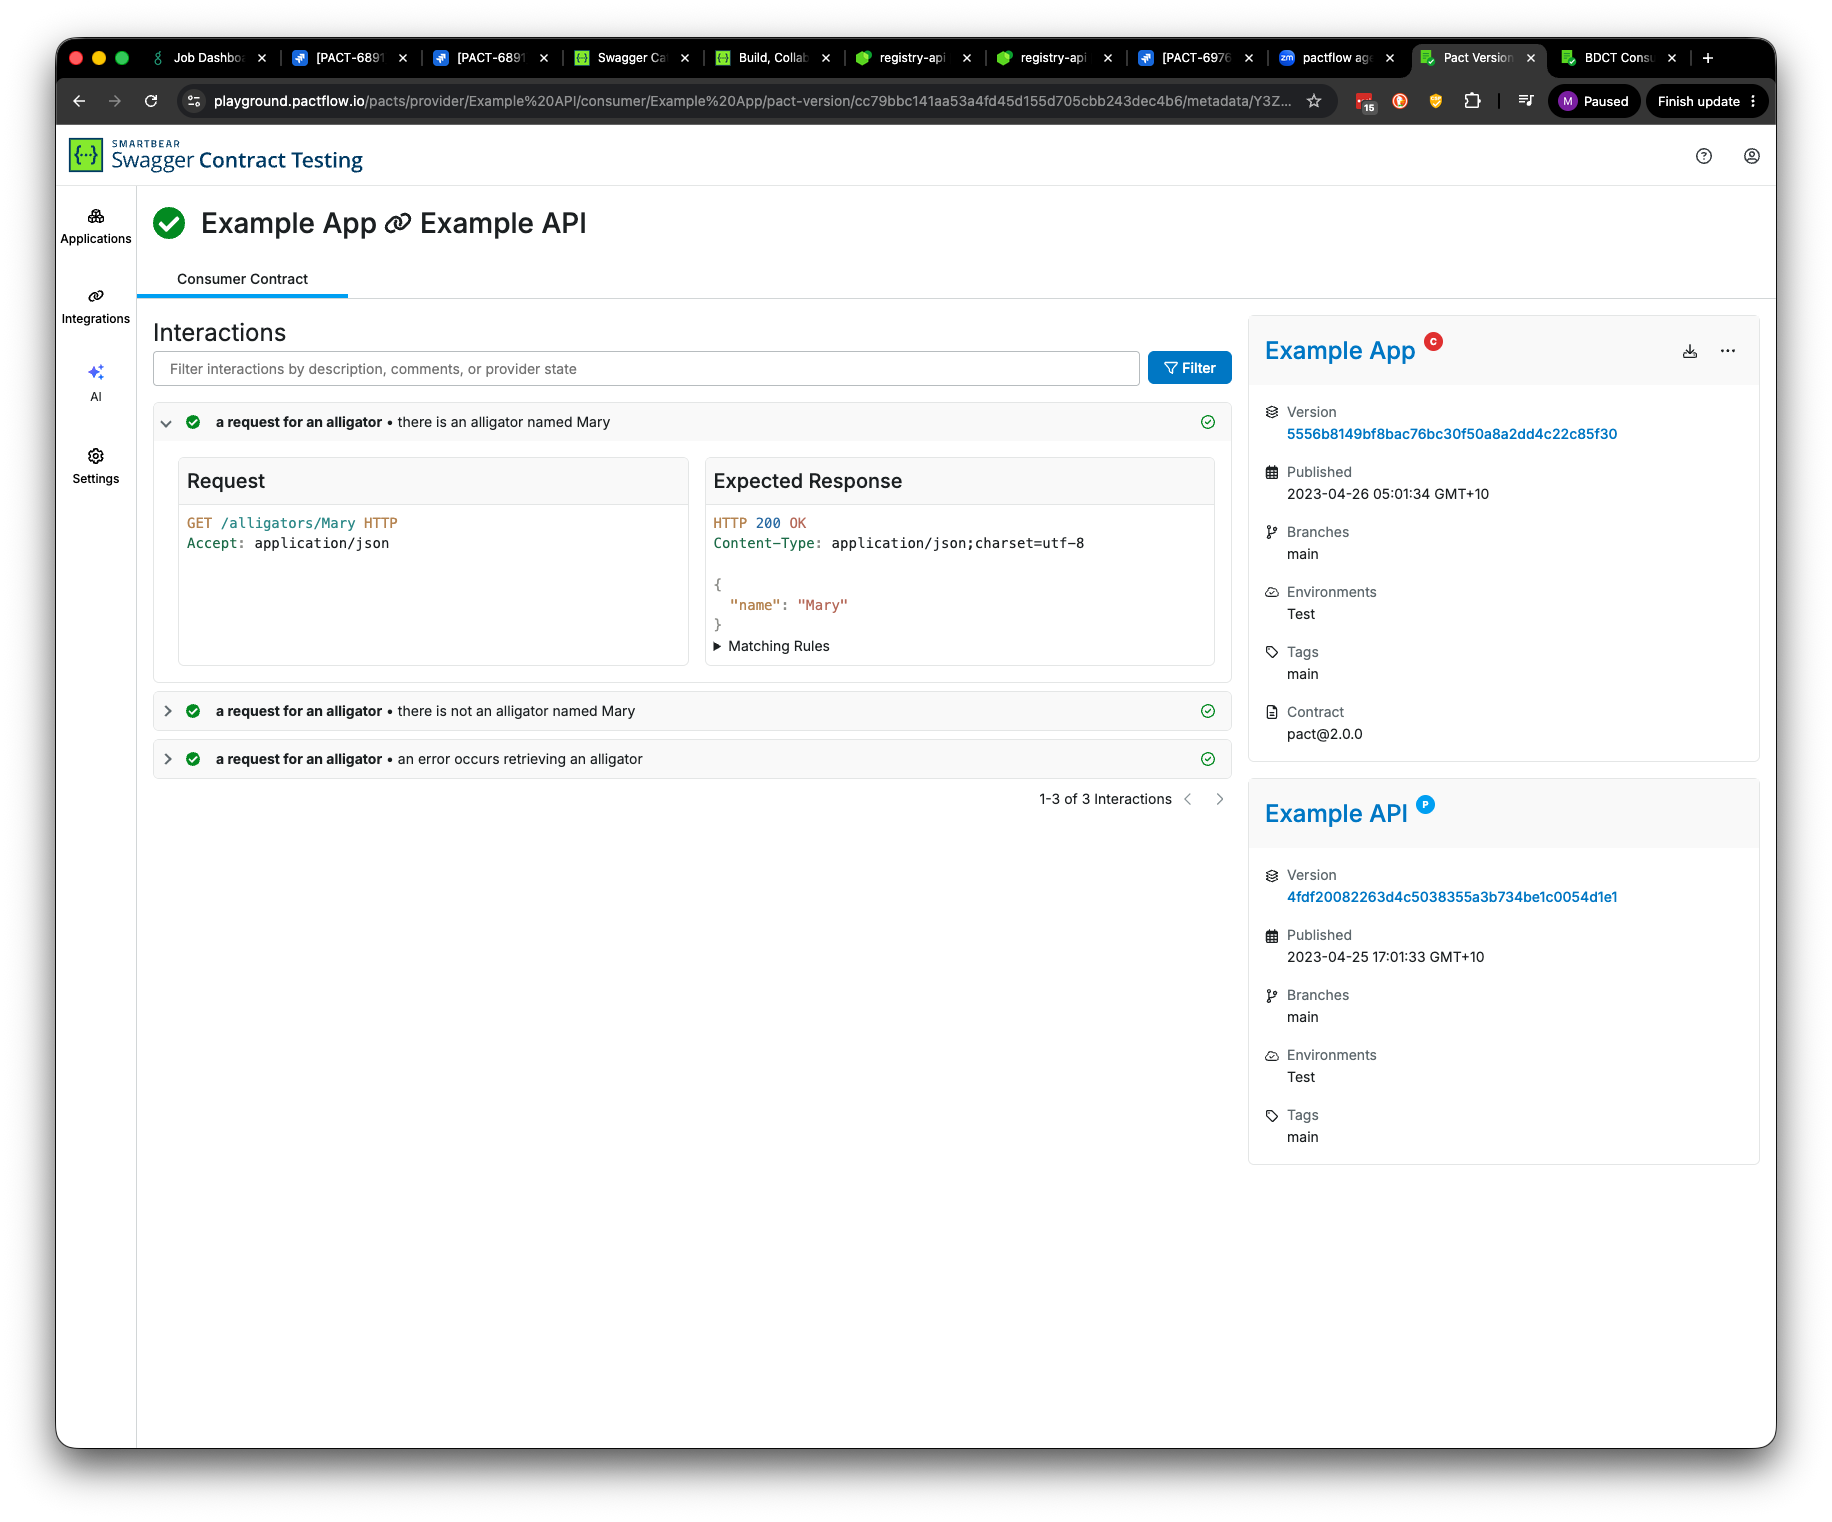Image resolution: width=1832 pixels, height=1522 pixels.
Task: Click the verification status icon on alligator named Mary row
Action: pyautogui.click(x=1208, y=422)
